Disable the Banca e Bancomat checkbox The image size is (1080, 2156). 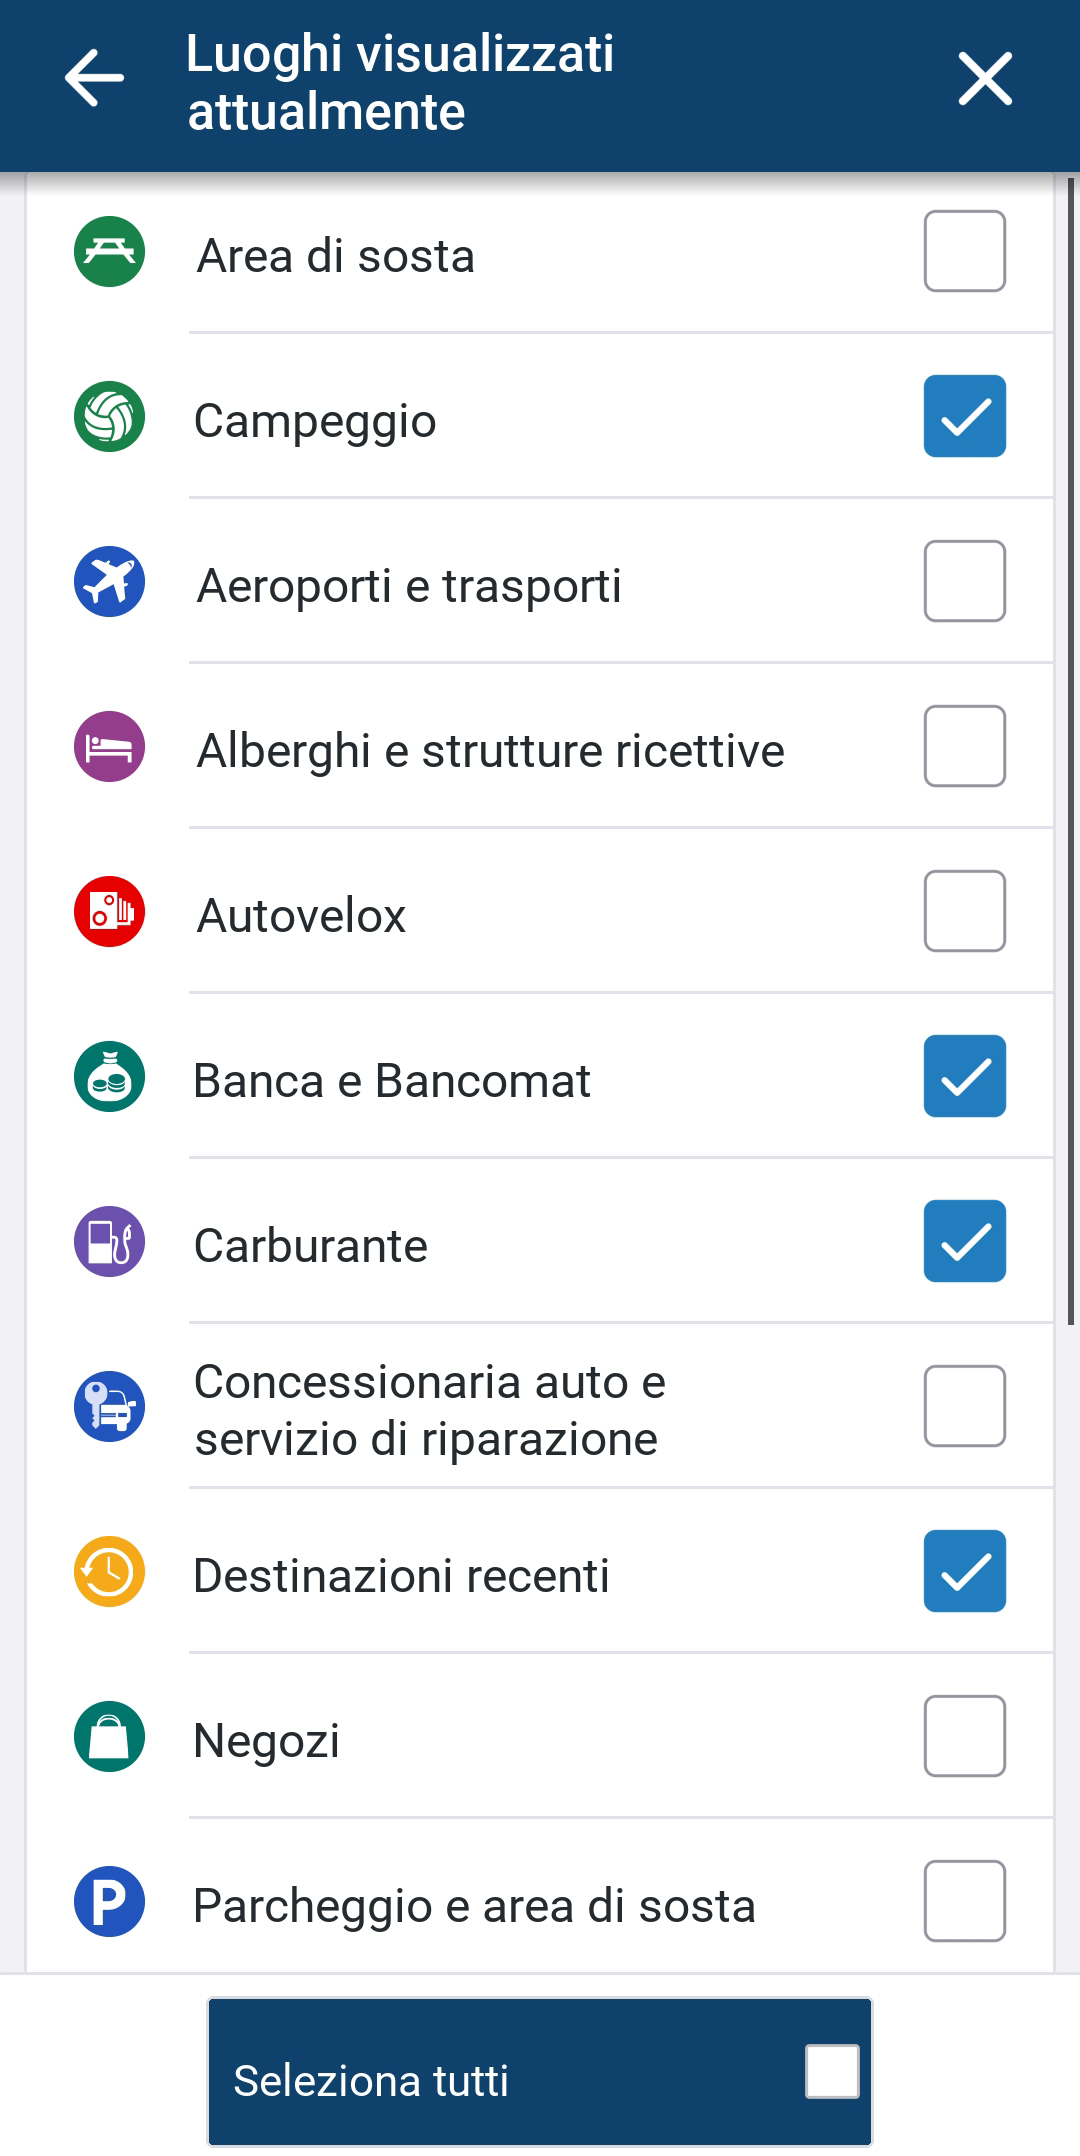964,1076
